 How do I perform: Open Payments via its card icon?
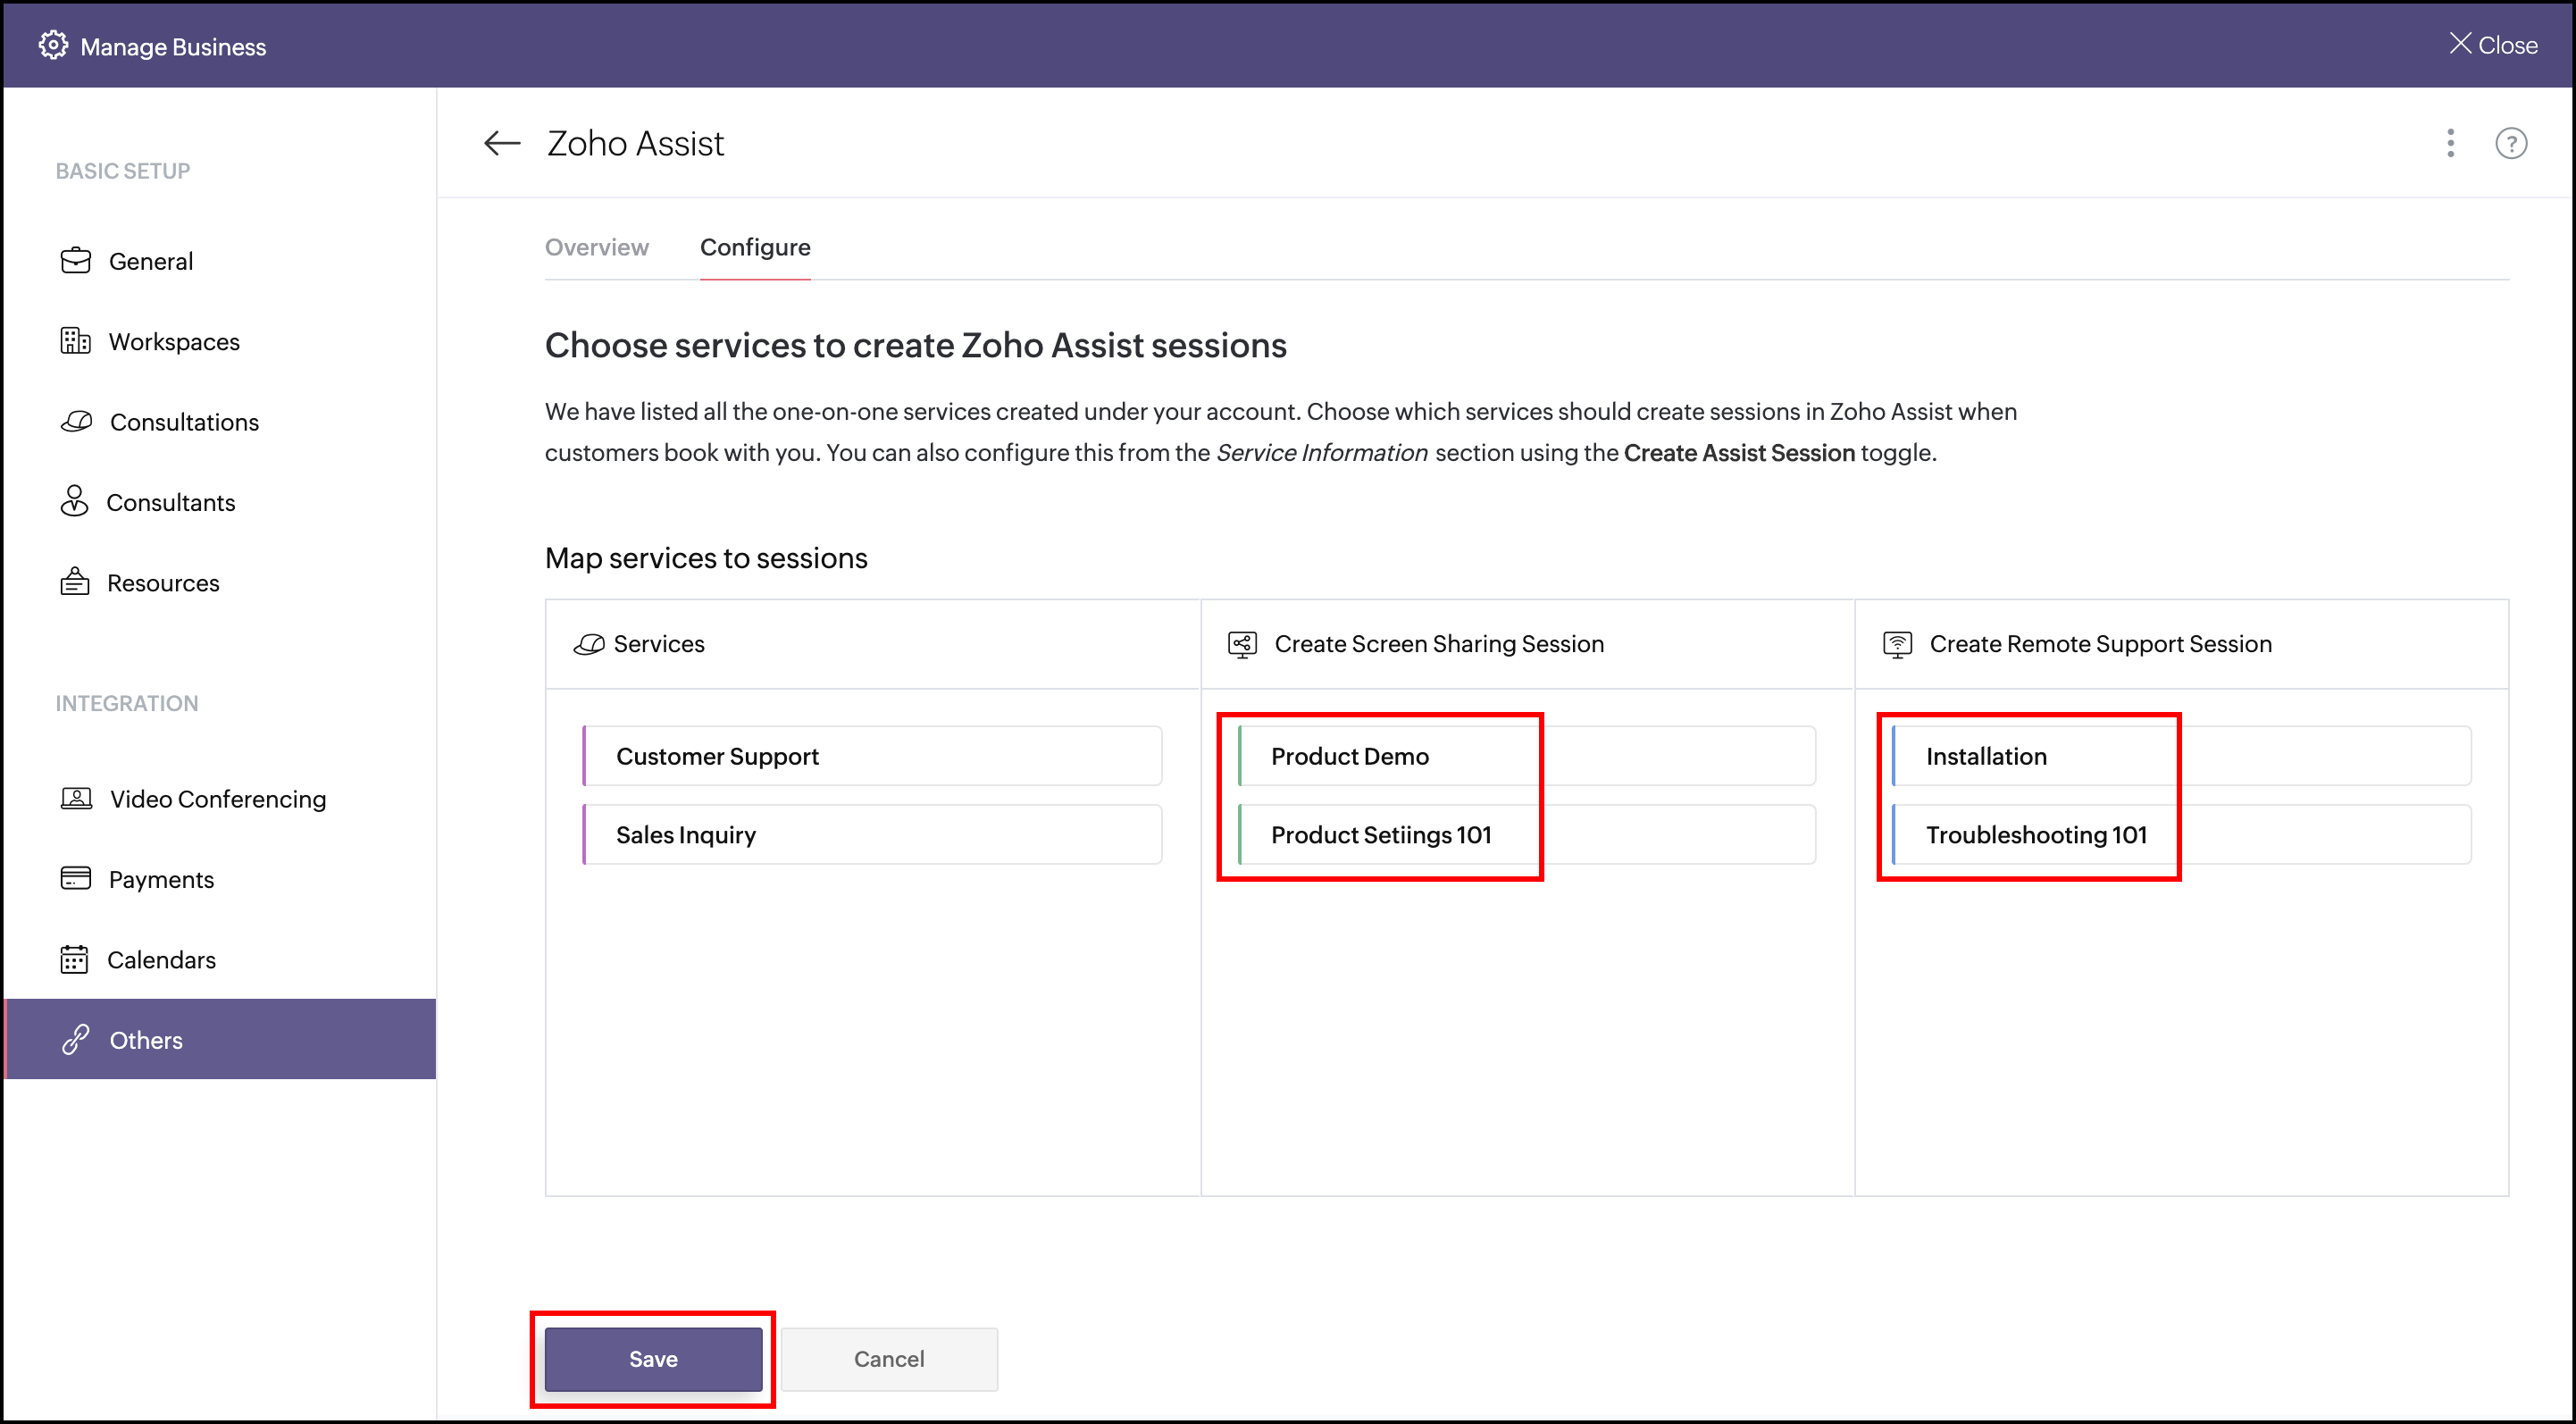pyautogui.click(x=76, y=879)
